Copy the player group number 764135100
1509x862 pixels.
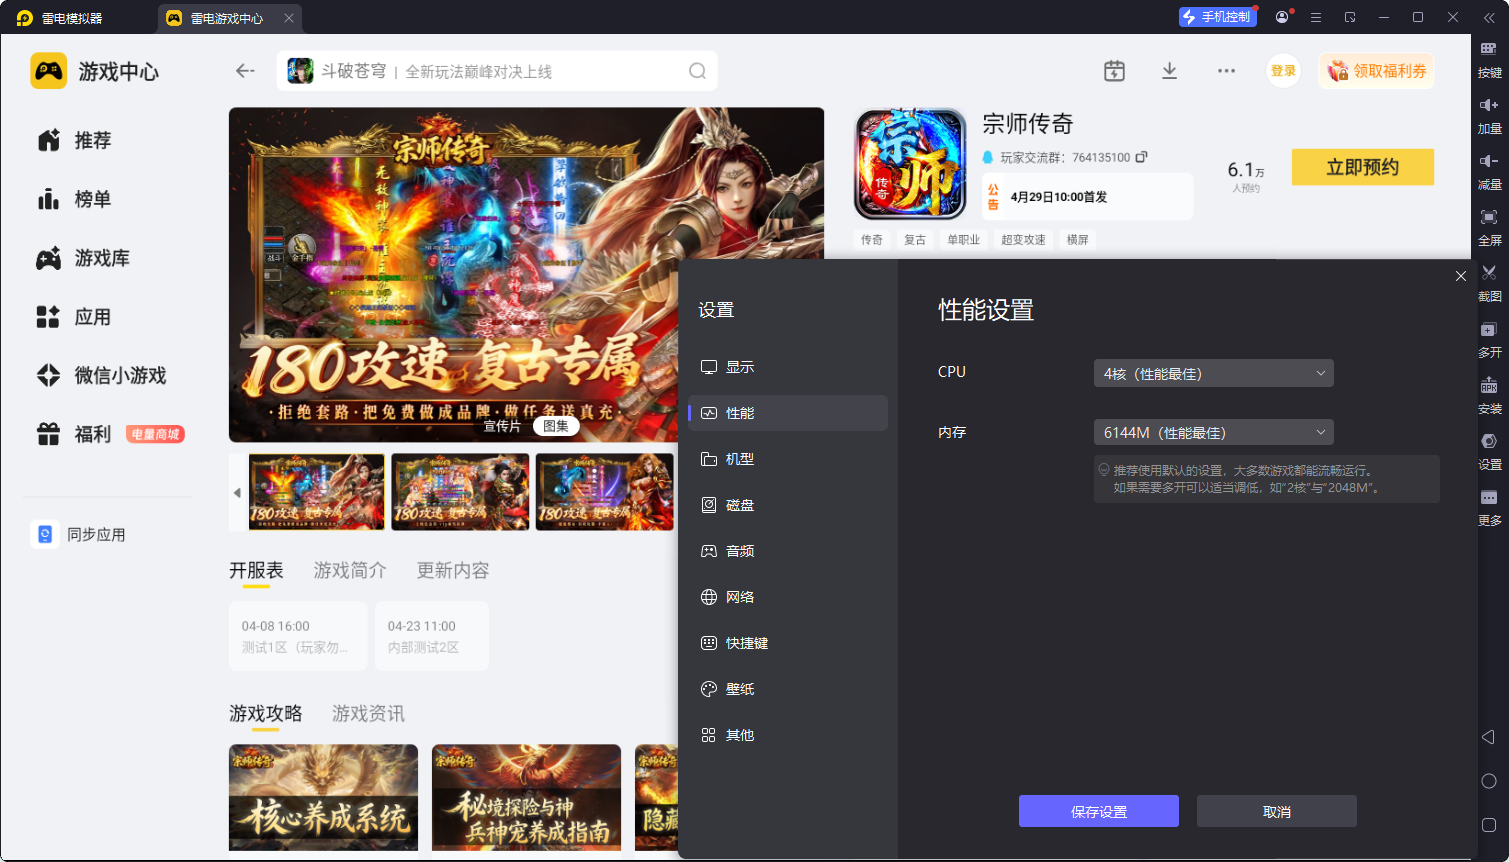click(x=1141, y=157)
